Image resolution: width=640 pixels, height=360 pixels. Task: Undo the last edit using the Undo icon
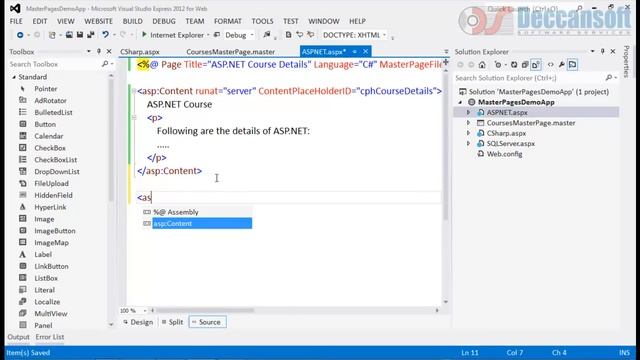pyautogui.click(x=105, y=35)
